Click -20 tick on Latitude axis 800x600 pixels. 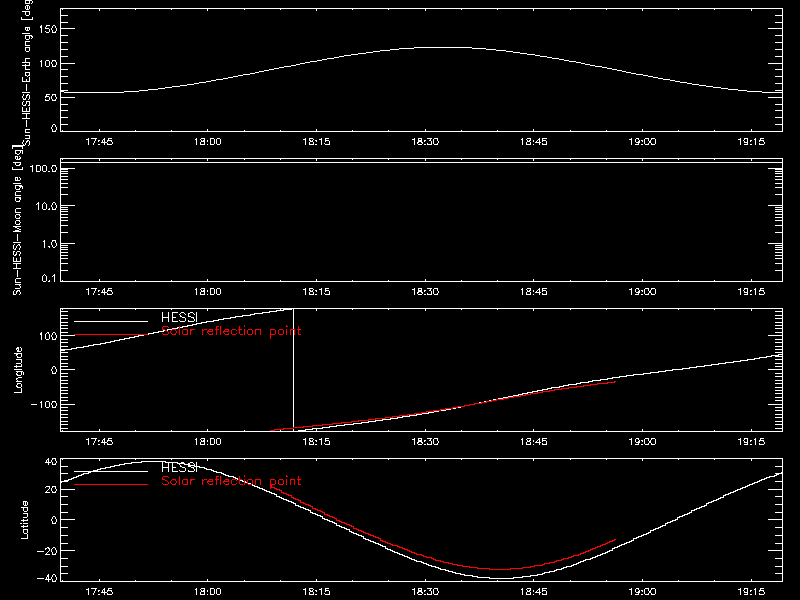[x=47, y=551]
